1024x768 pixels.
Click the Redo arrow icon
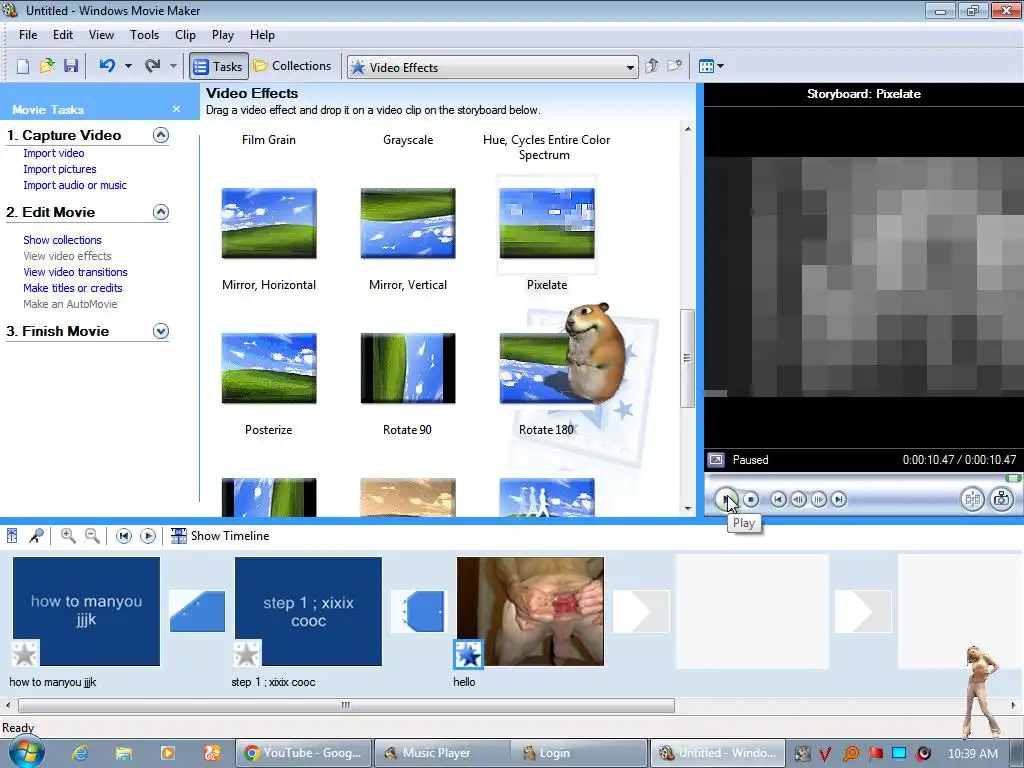(x=153, y=65)
